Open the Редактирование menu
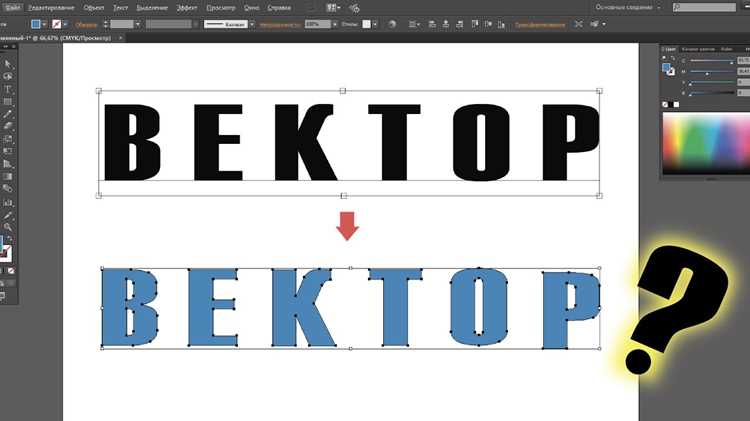Viewport: 750px width, 421px height. [51, 8]
